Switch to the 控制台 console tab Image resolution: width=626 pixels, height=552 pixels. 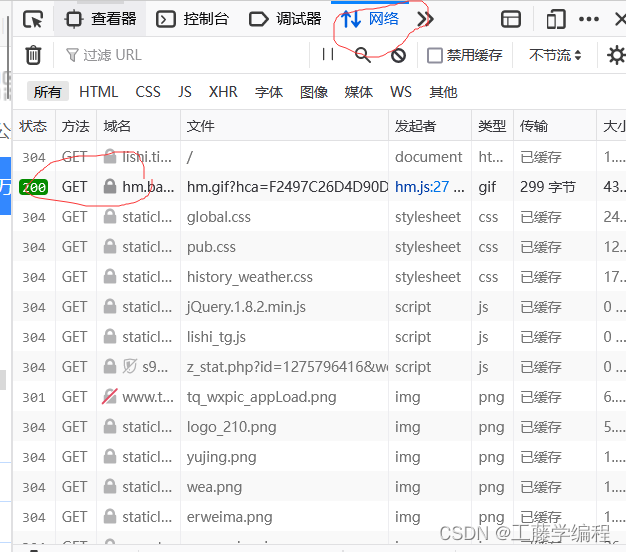(192, 19)
